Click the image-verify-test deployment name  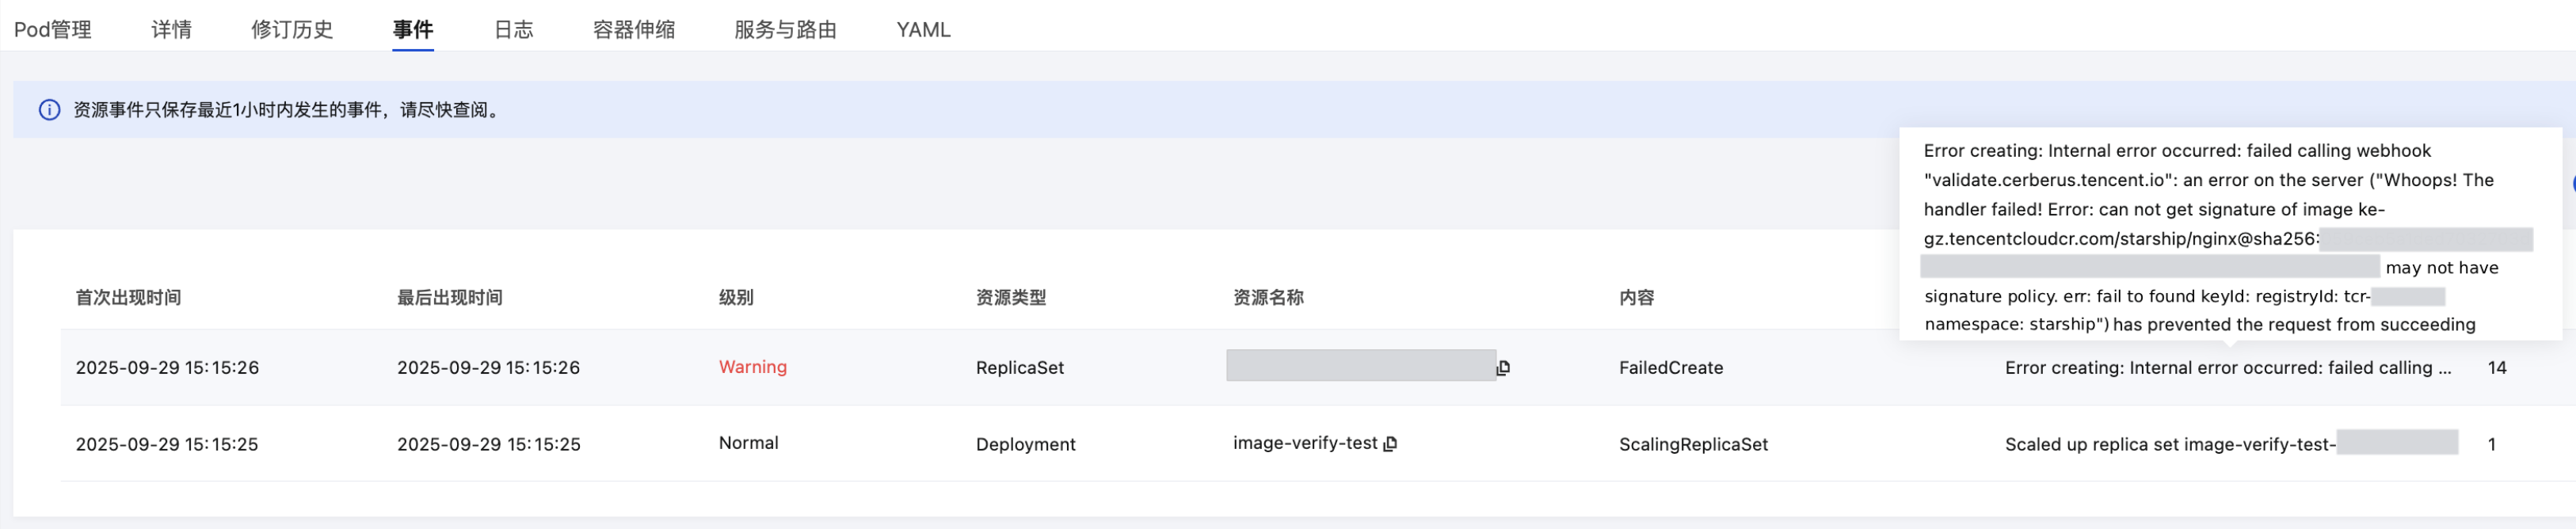[1304, 443]
